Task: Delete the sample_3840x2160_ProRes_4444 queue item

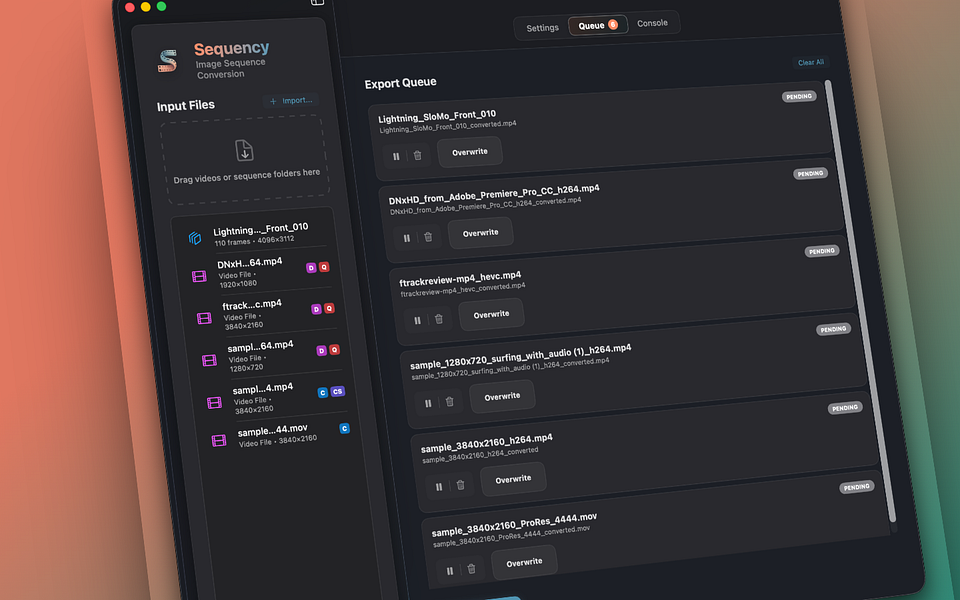Action: pyautogui.click(x=471, y=569)
